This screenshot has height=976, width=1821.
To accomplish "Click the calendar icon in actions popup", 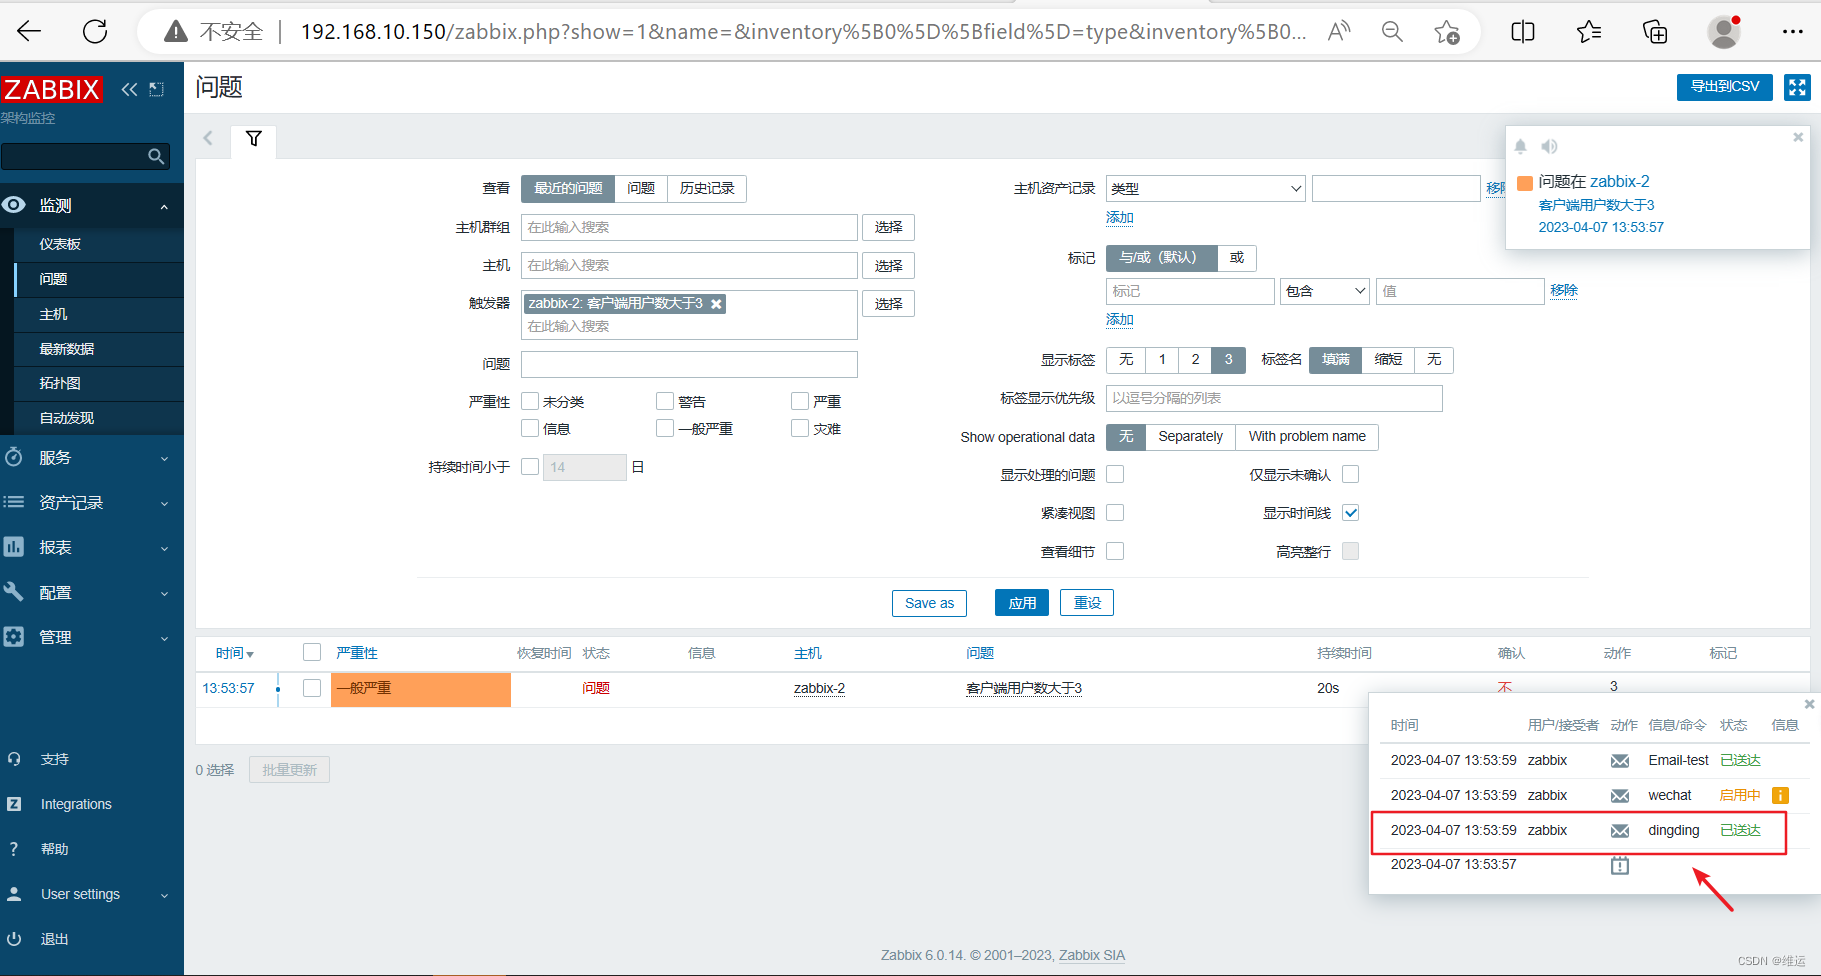I will click(x=1620, y=865).
